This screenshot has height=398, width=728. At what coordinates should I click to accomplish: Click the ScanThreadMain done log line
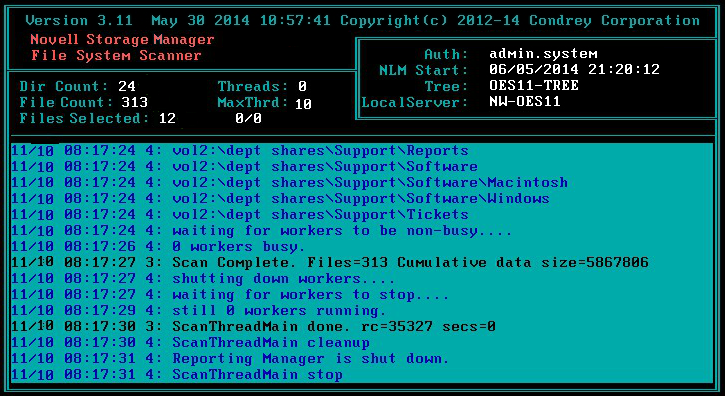(254, 326)
